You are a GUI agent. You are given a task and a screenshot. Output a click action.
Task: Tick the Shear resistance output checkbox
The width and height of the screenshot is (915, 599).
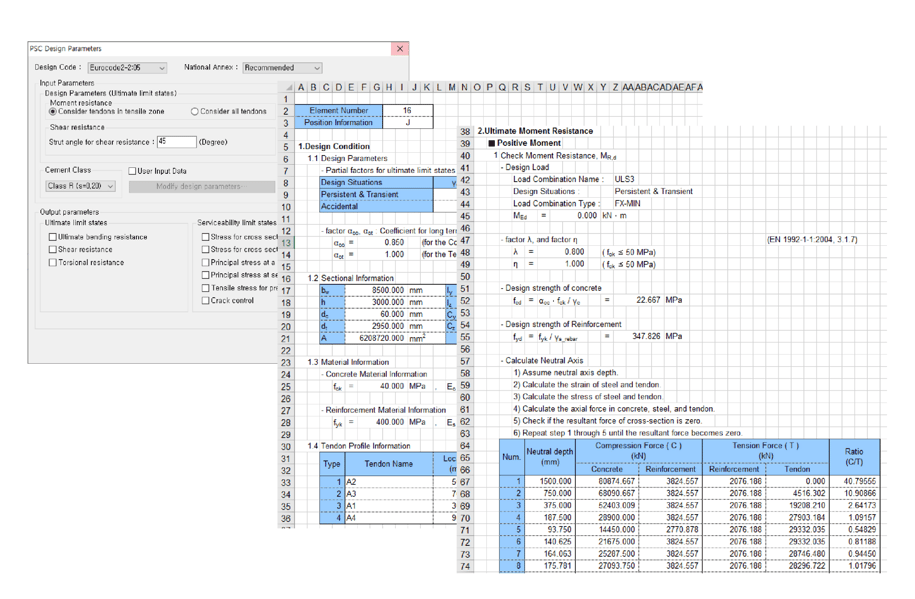pos(54,250)
